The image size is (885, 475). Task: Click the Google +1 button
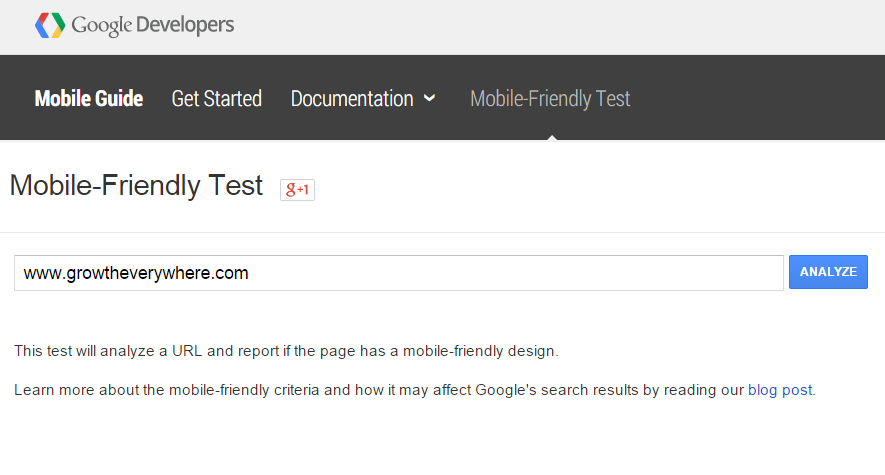[297, 190]
